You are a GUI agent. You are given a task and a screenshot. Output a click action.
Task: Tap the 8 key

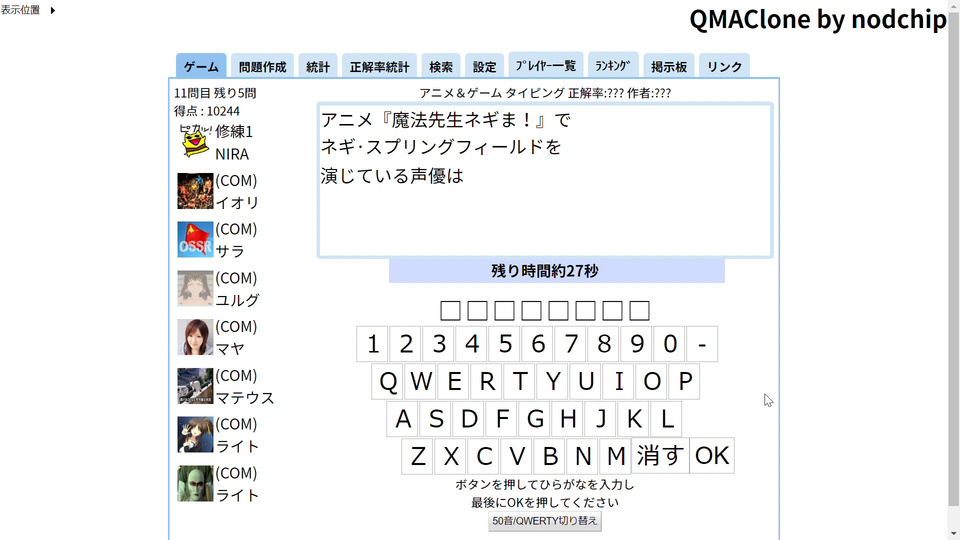pos(604,344)
